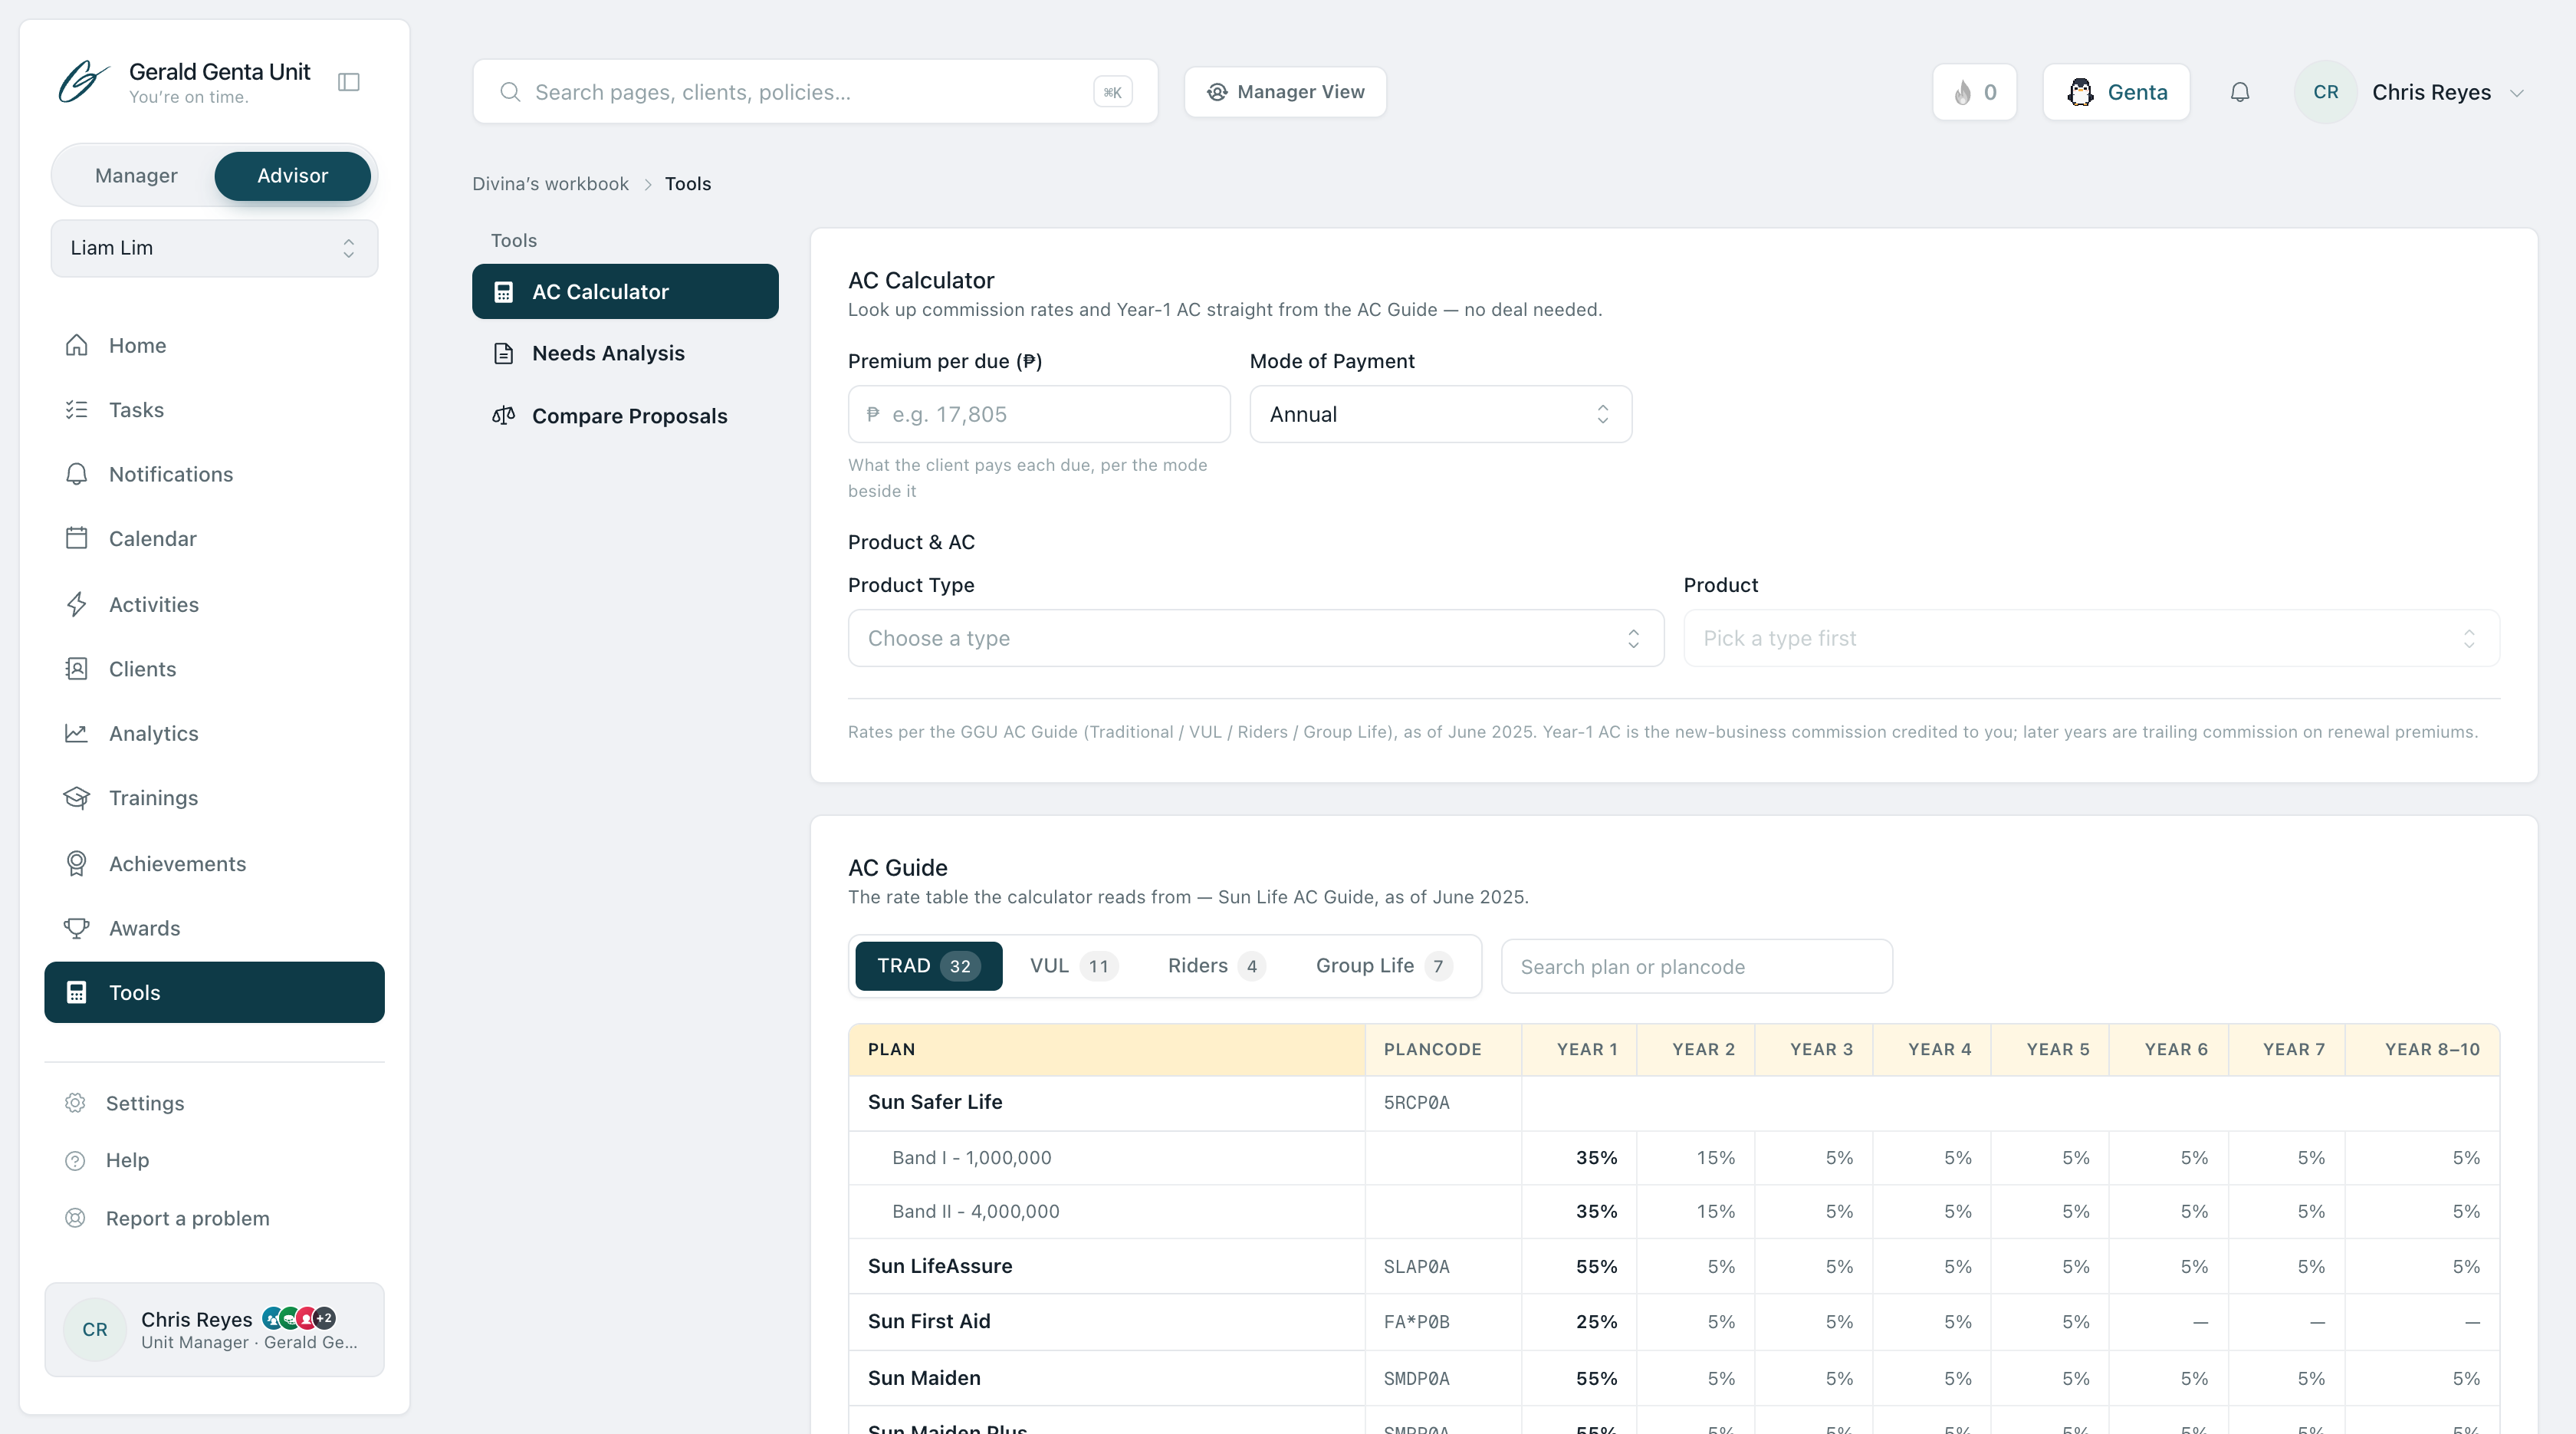Open the bell notifications icon in top bar
This screenshot has width=2576, height=1434.
click(x=2240, y=92)
